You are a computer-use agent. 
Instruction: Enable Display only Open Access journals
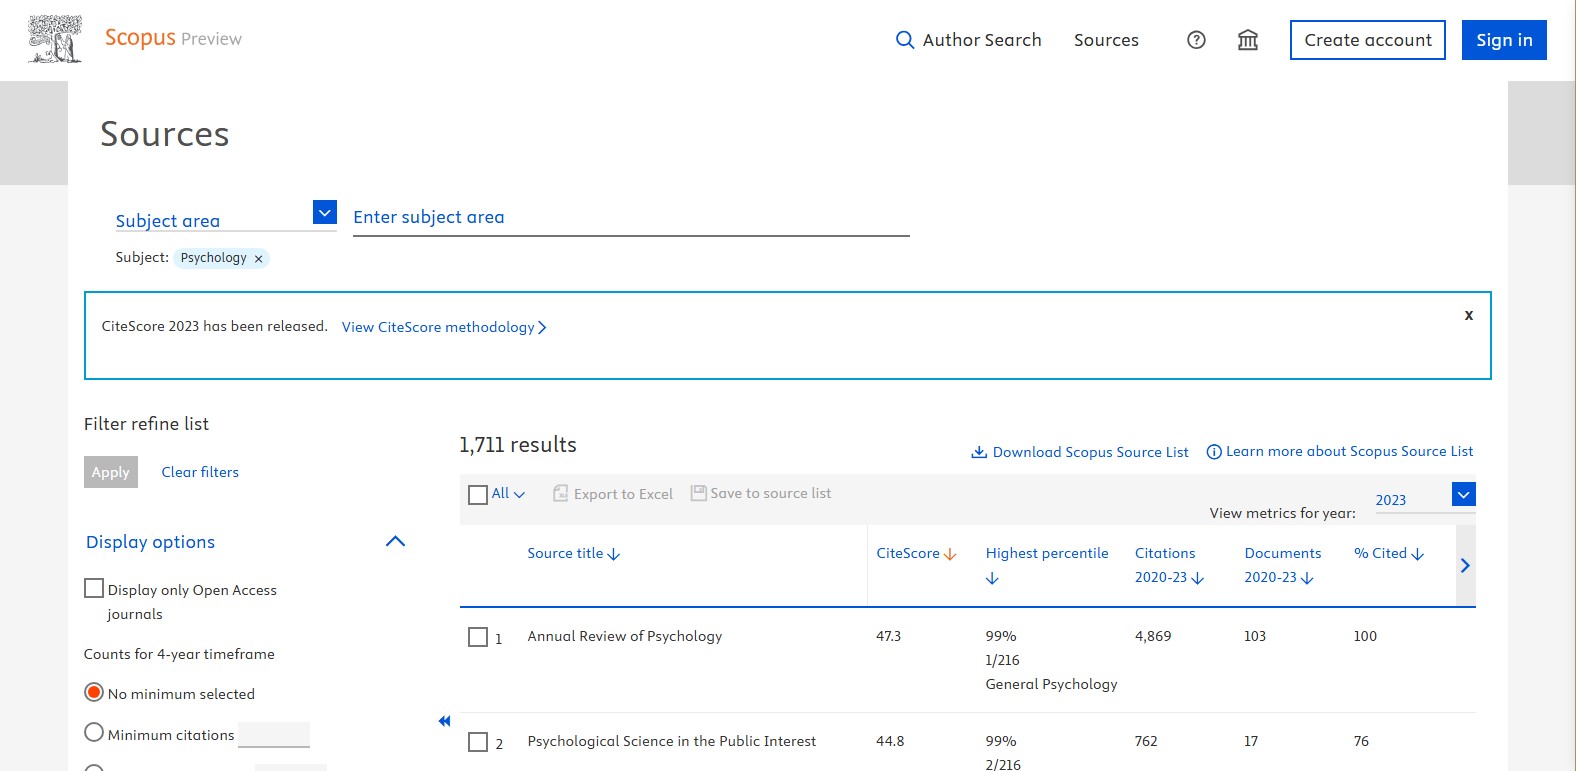(94, 588)
